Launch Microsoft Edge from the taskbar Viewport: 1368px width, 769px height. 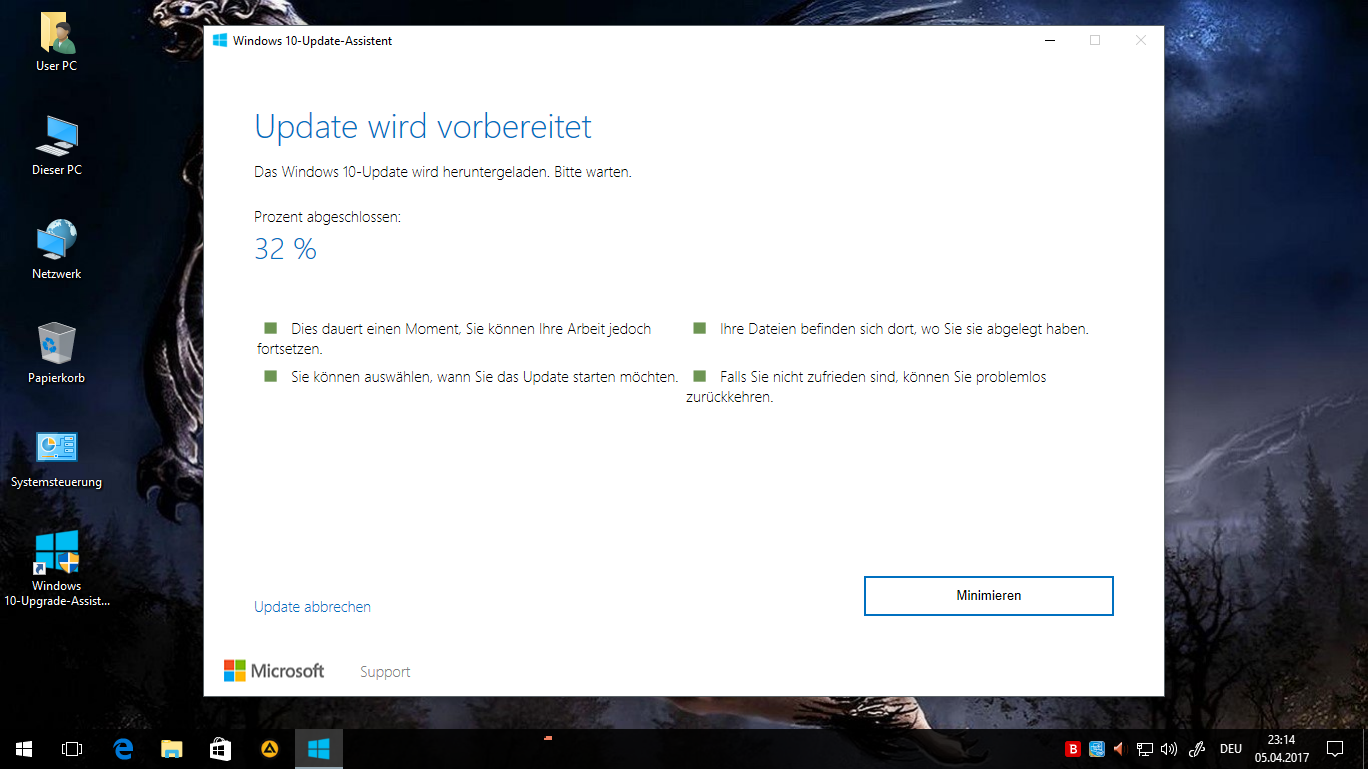[123, 748]
